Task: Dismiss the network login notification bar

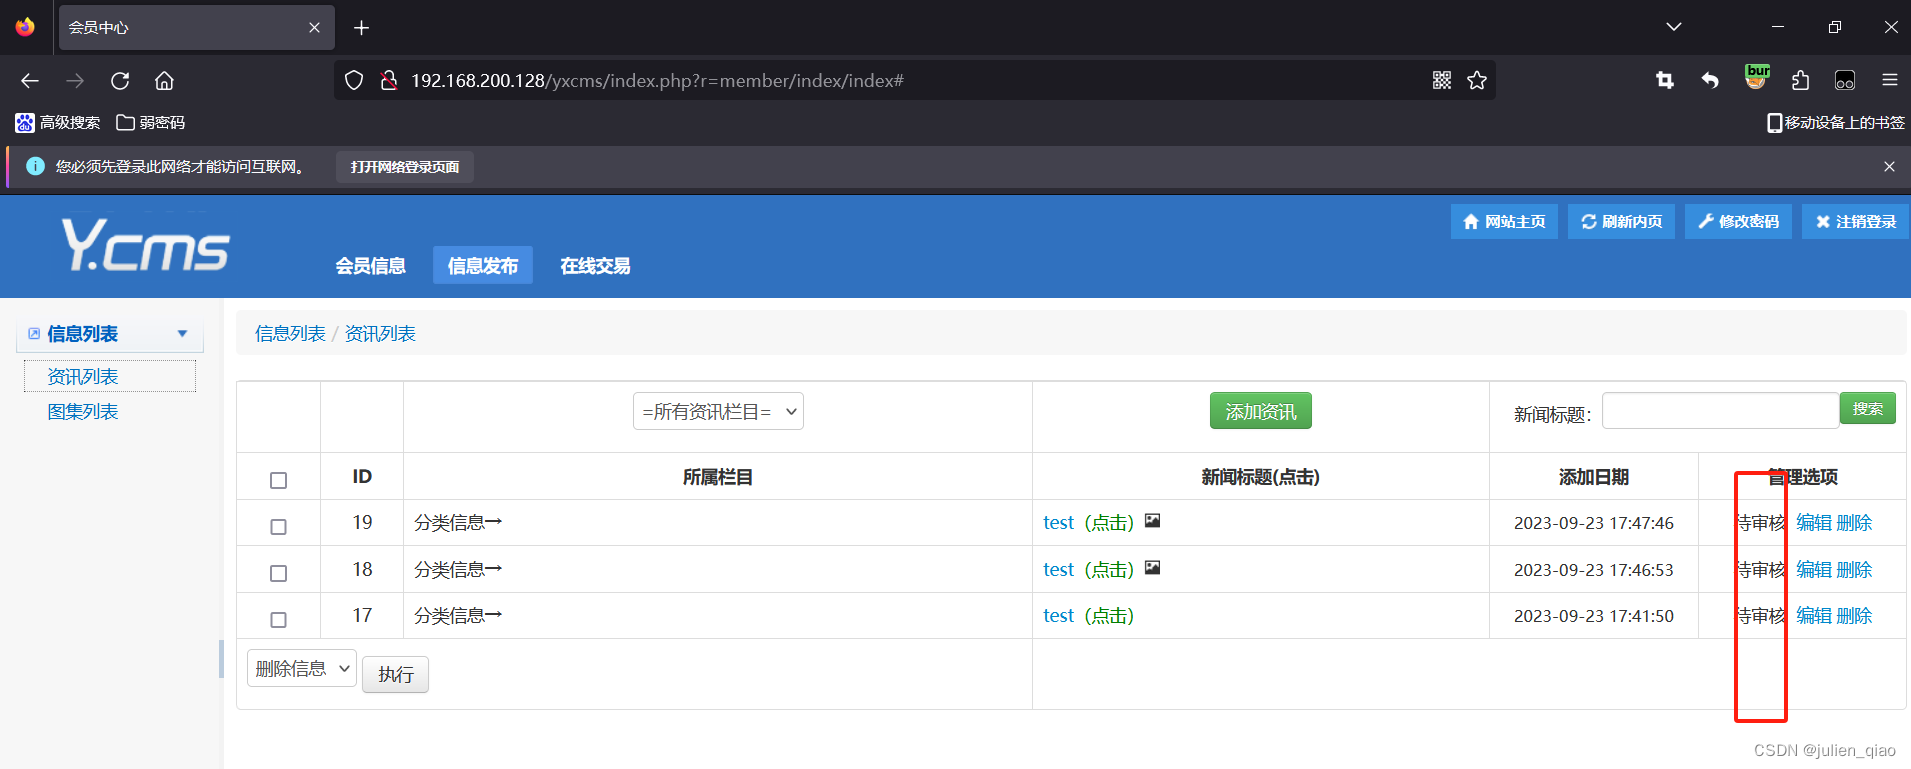Action: pos(1889,167)
